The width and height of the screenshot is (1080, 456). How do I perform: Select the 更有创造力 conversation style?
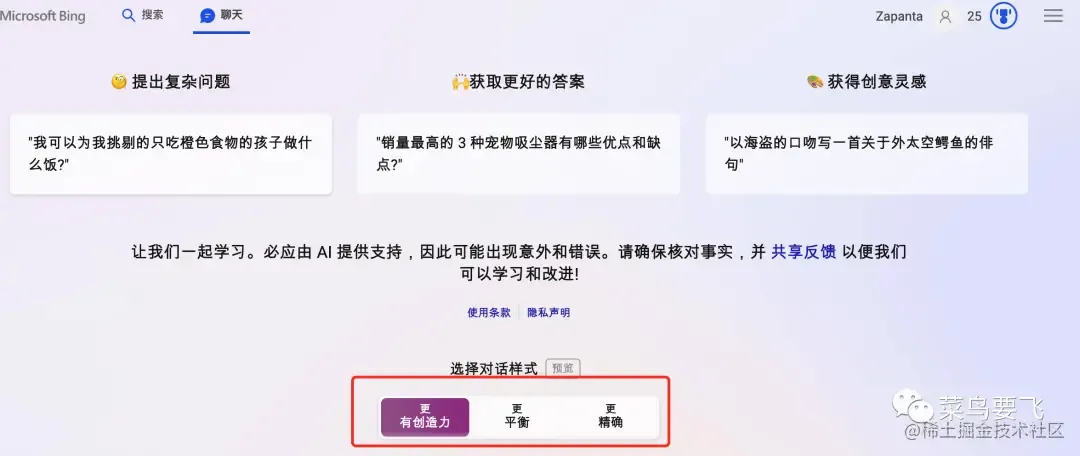pyautogui.click(x=425, y=417)
